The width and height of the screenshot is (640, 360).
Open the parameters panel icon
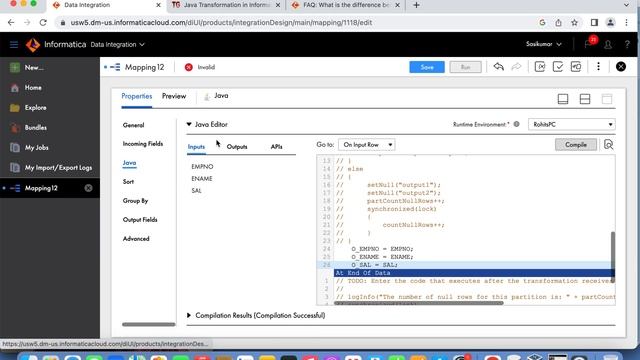[x=540, y=67]
